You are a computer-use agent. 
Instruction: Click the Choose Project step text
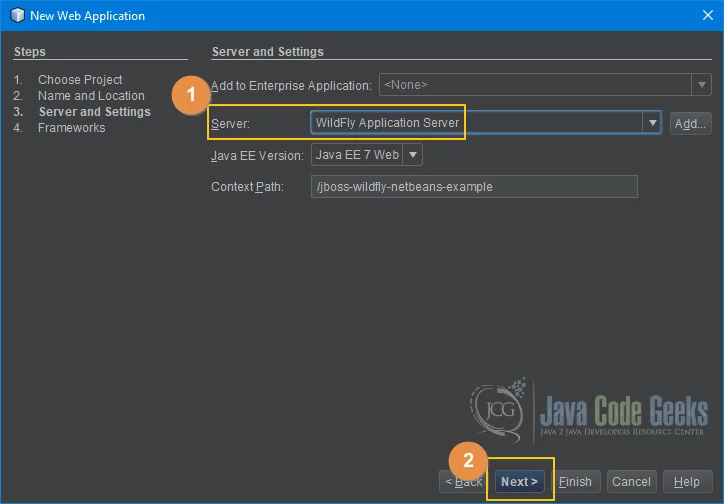pyautogui.click(x=80, y=79)
